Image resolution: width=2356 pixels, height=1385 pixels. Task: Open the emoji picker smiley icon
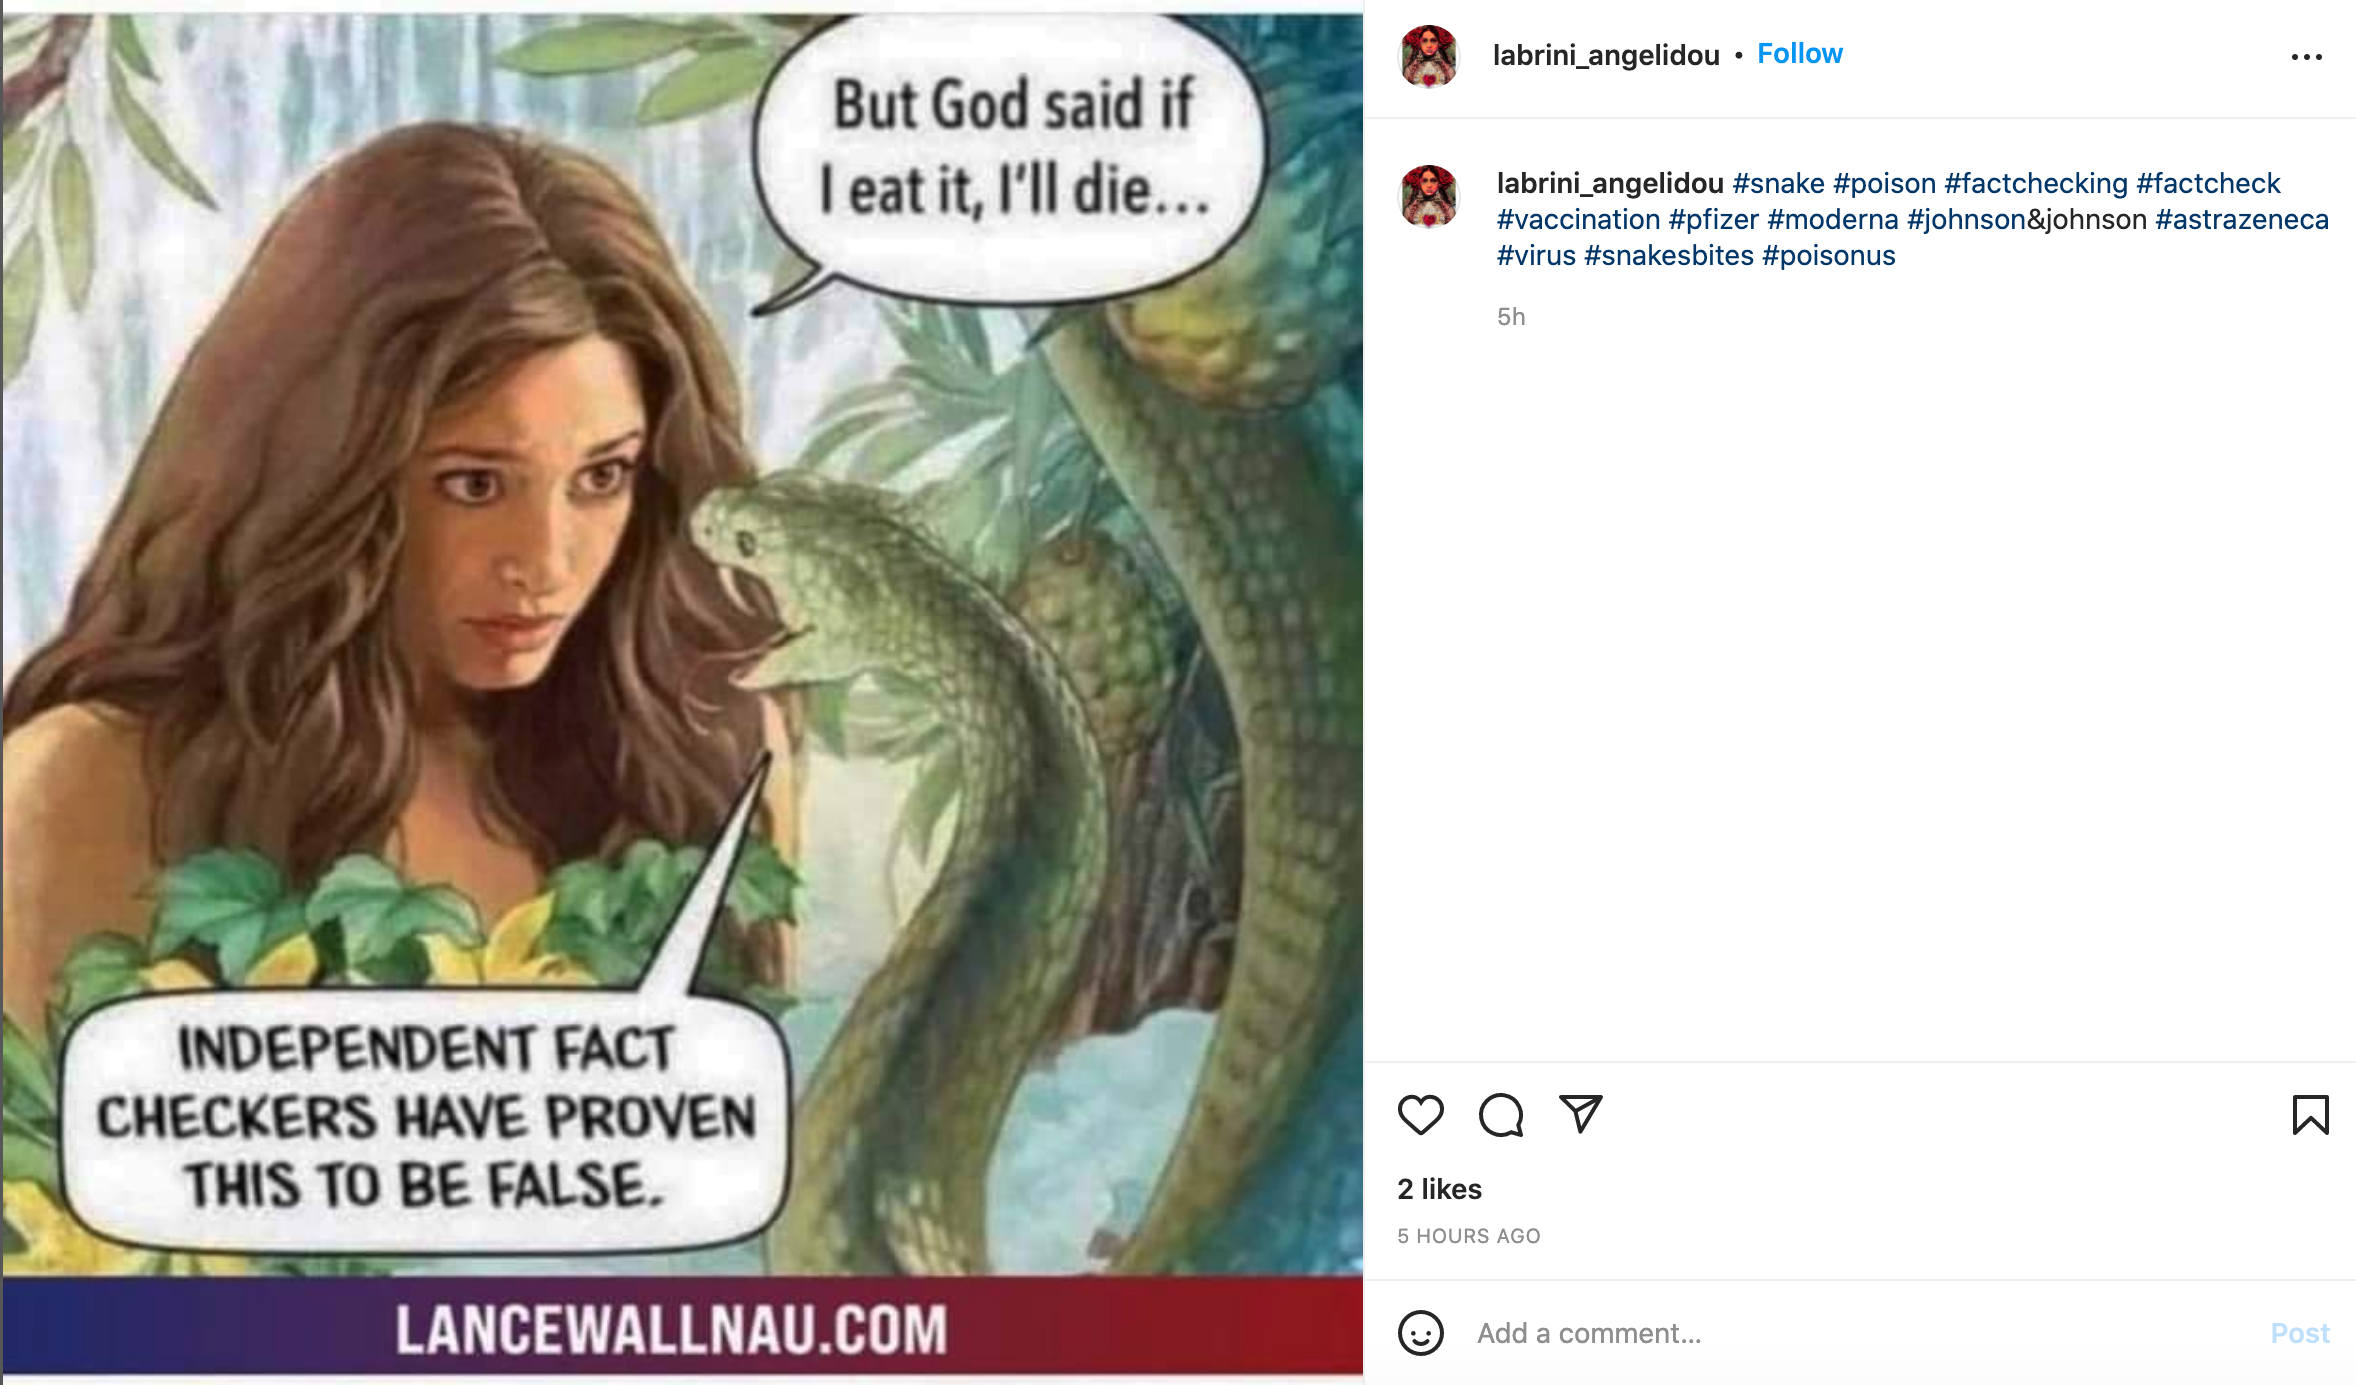(x=1420, y=1333)
